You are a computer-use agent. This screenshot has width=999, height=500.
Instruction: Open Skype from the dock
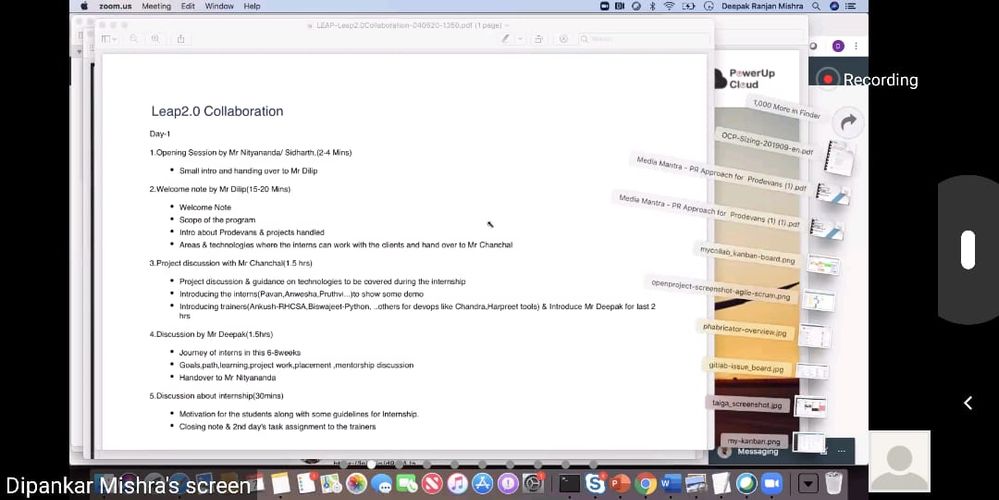(x=596, y=484)
